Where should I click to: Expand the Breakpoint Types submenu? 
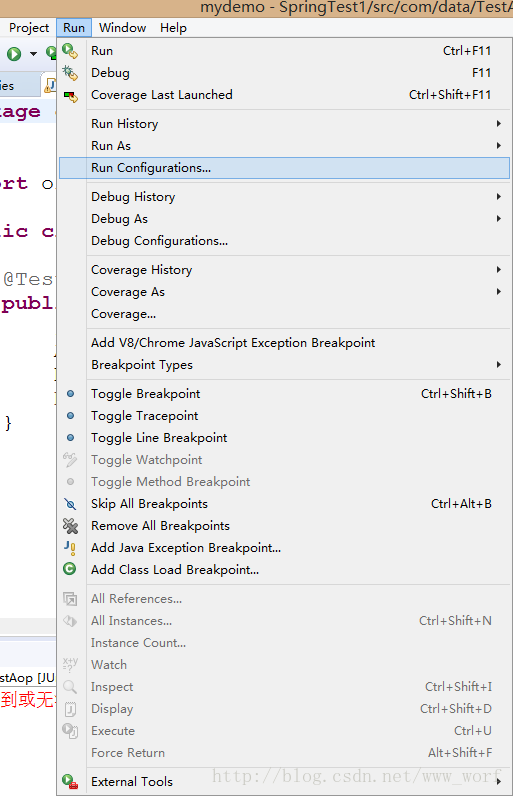click(x=284, y=365)
